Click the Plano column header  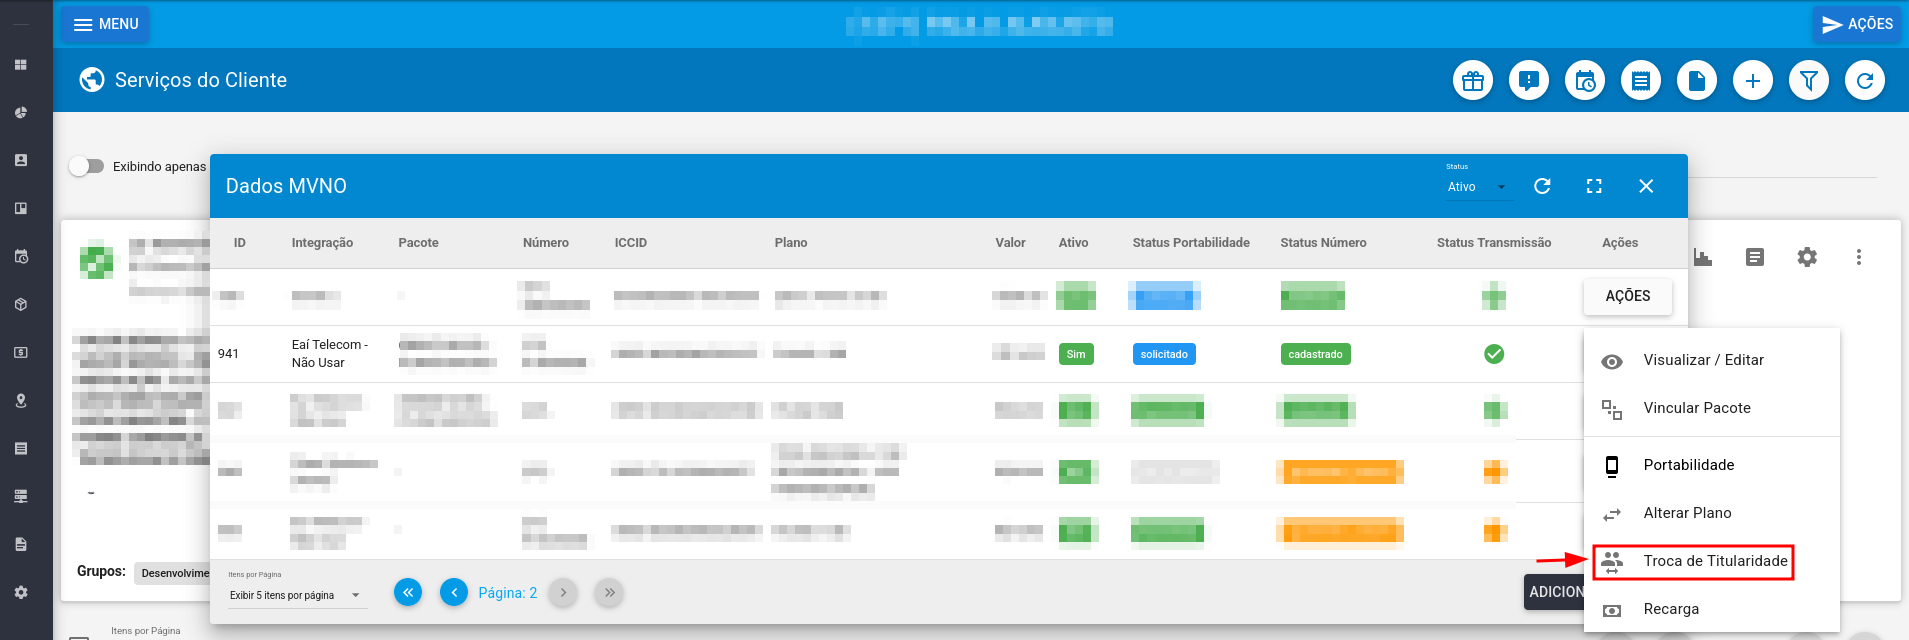tap(791, 243)
